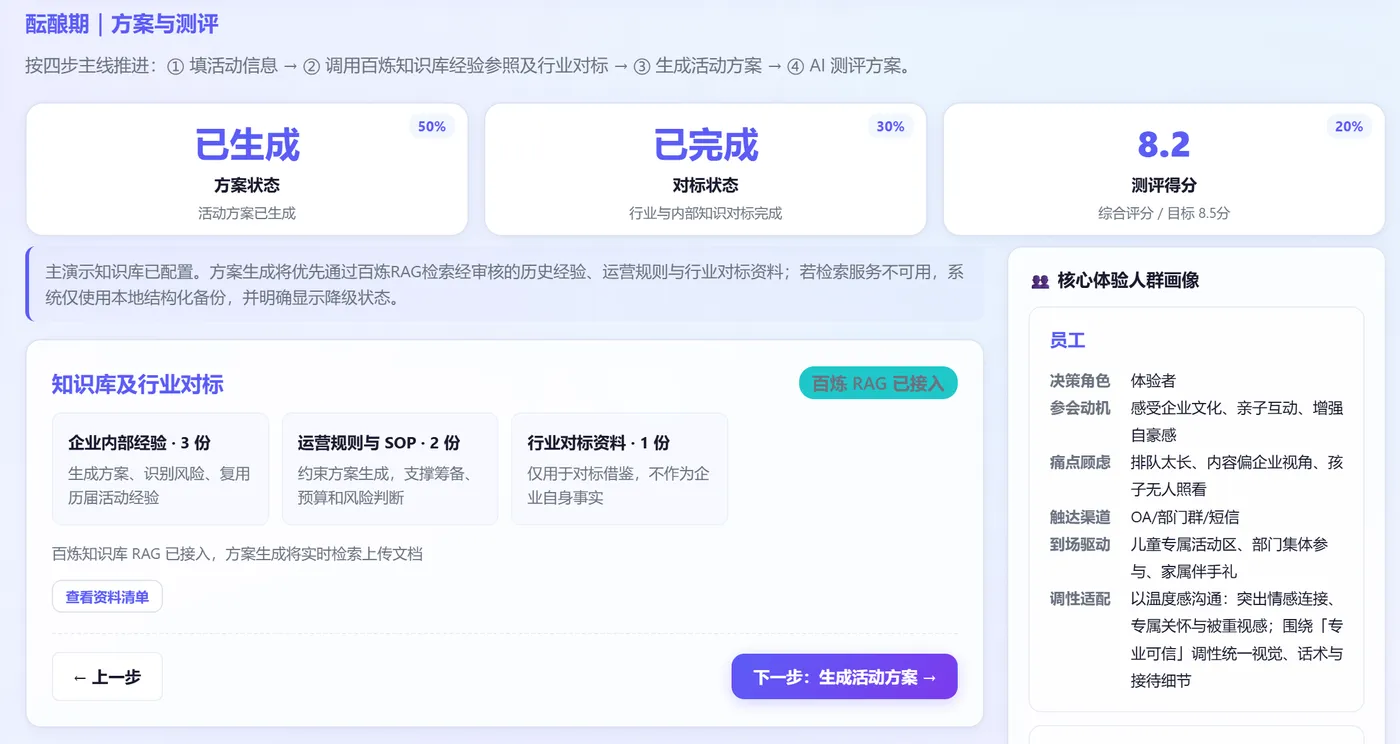Click the 活动方案已生成 subtitle
Screen dimensions: 1400x744
click(x=247, y=213)
